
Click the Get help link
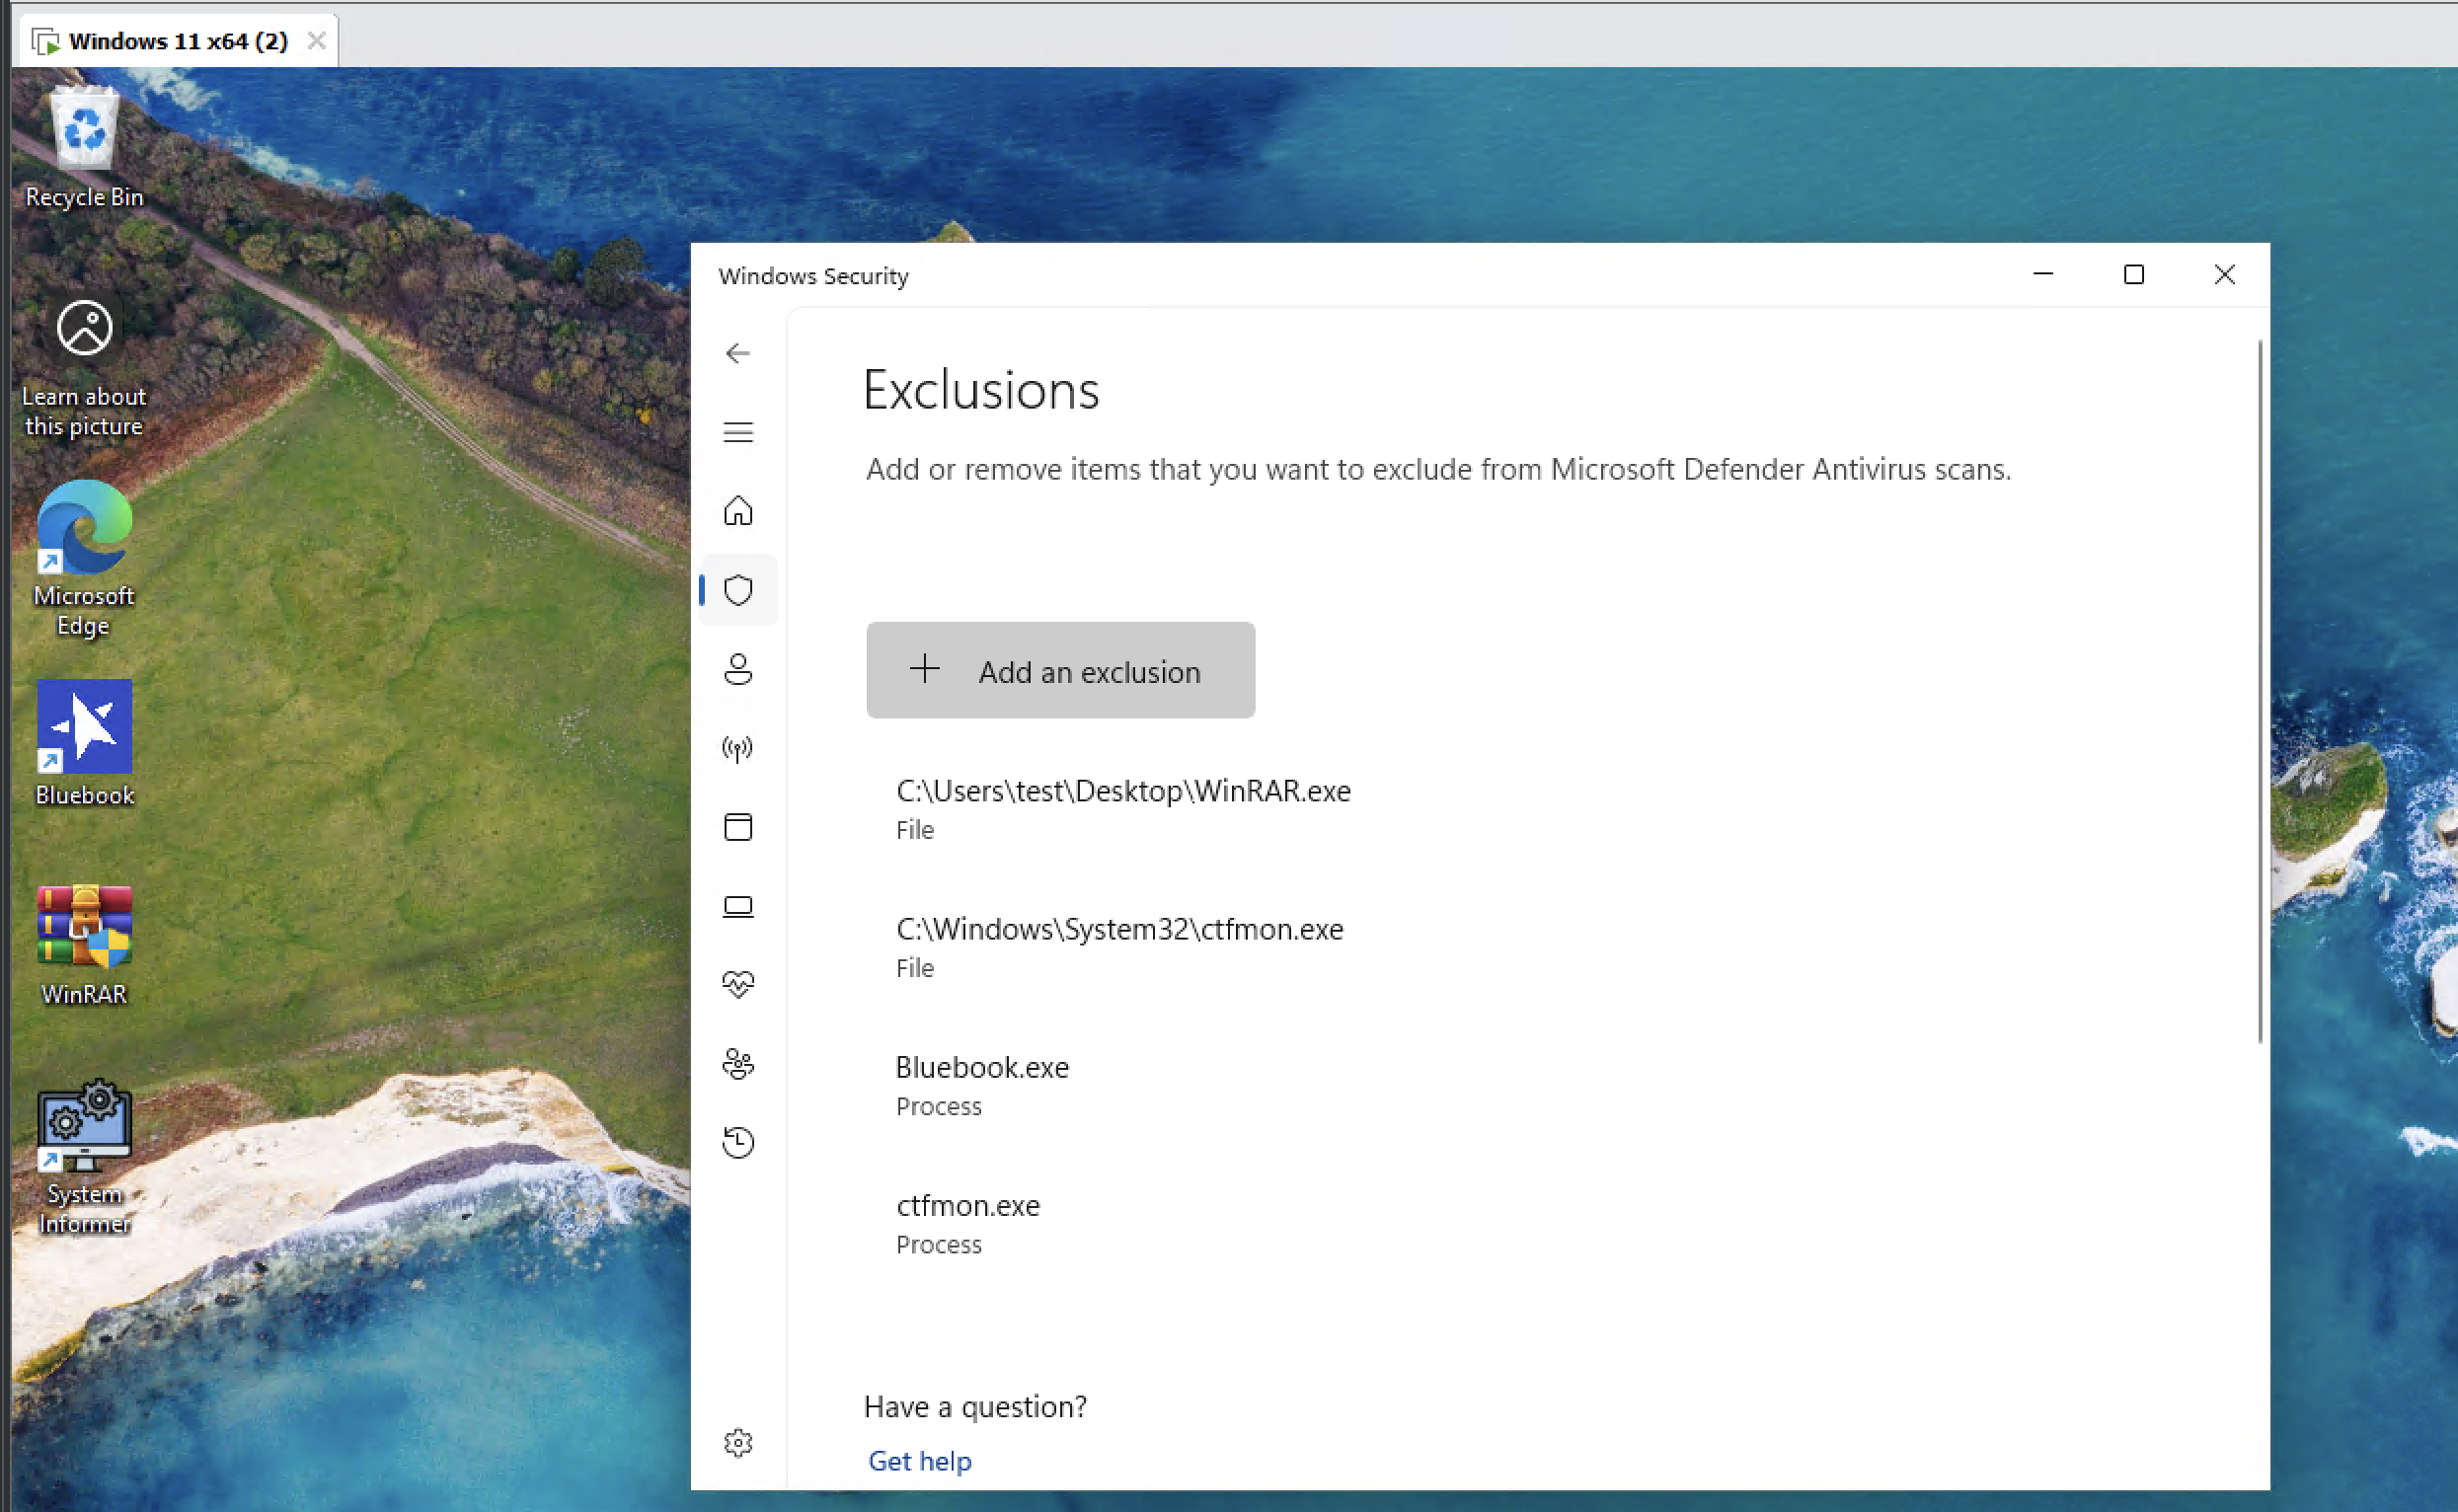point(919,1461)
